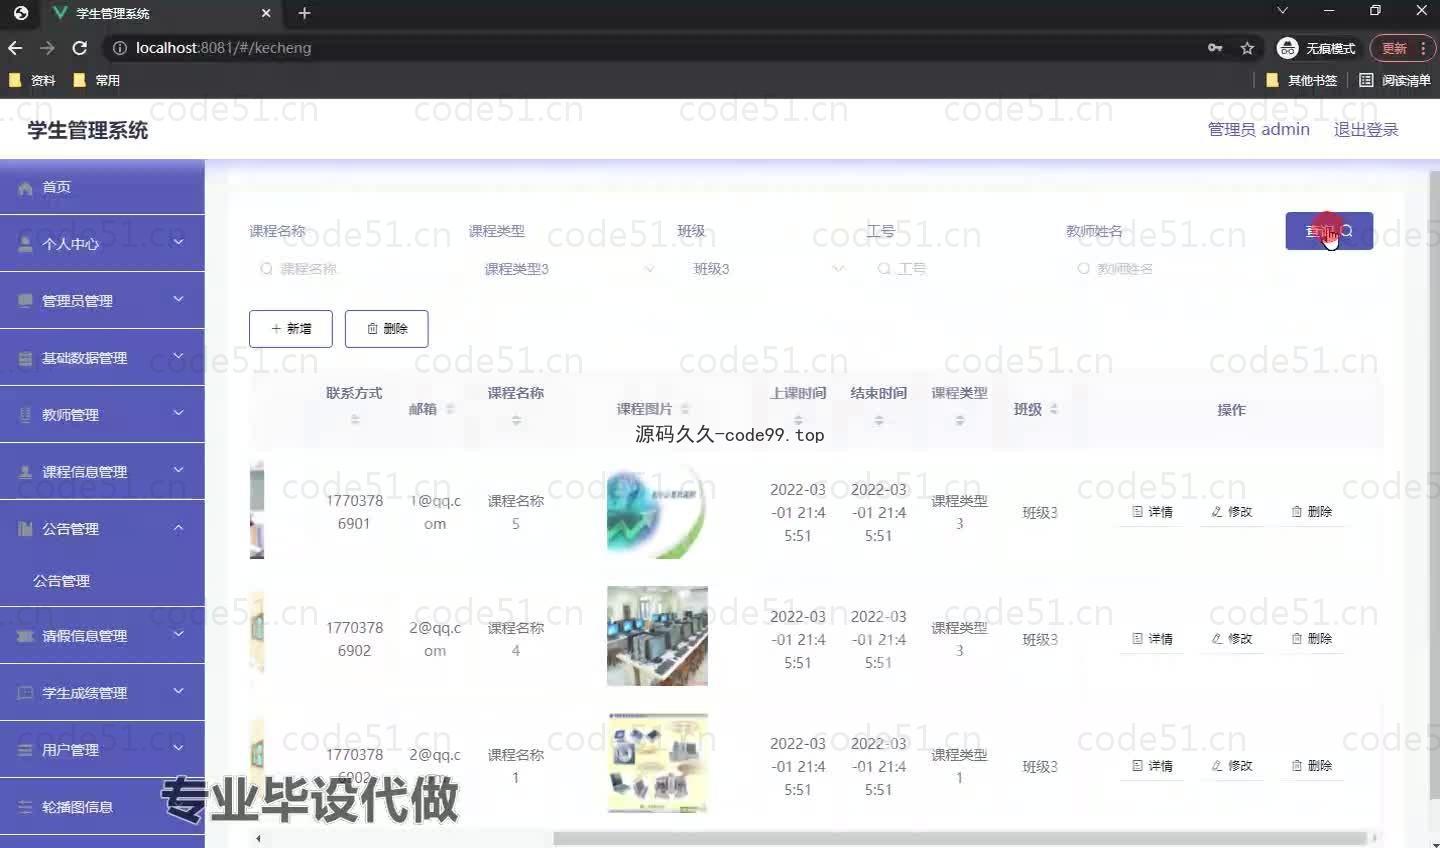This screenshot has height=848, width=1440.
Task: Open the 首页 home sidebar item
Action: [102, 187]
